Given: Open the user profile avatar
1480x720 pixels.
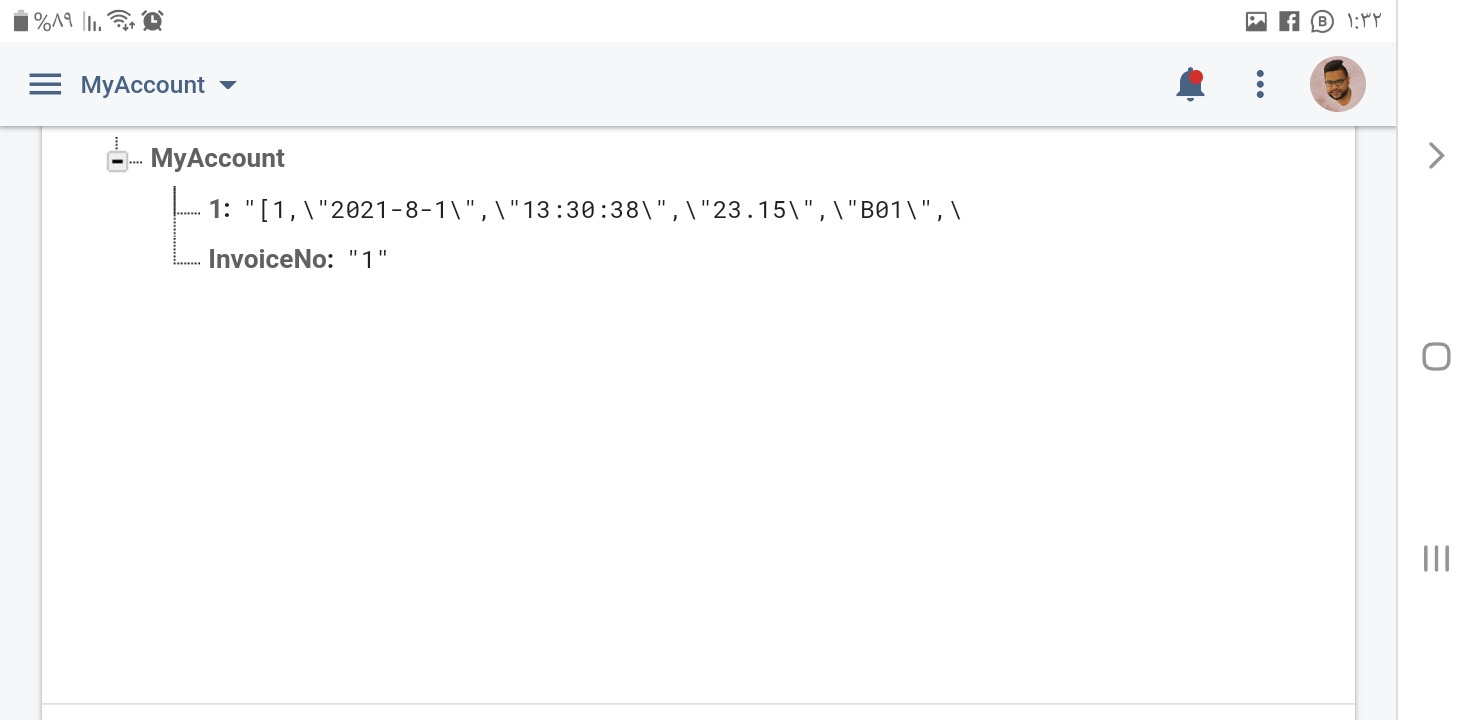Looking at the screenshot, I should point(1338,84).
